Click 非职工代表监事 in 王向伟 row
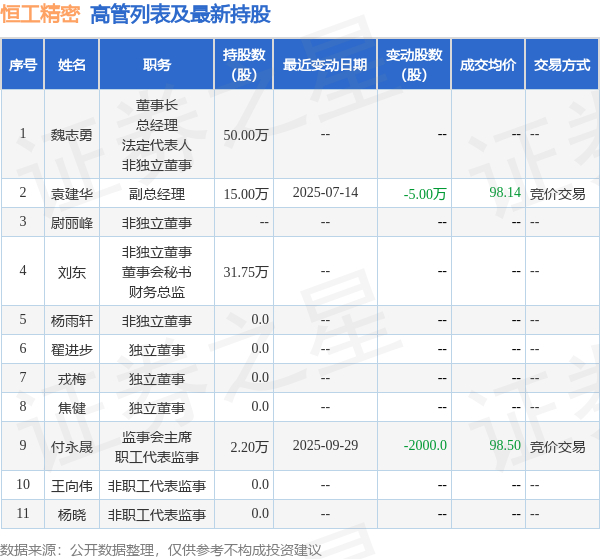 tap(157, 486)
